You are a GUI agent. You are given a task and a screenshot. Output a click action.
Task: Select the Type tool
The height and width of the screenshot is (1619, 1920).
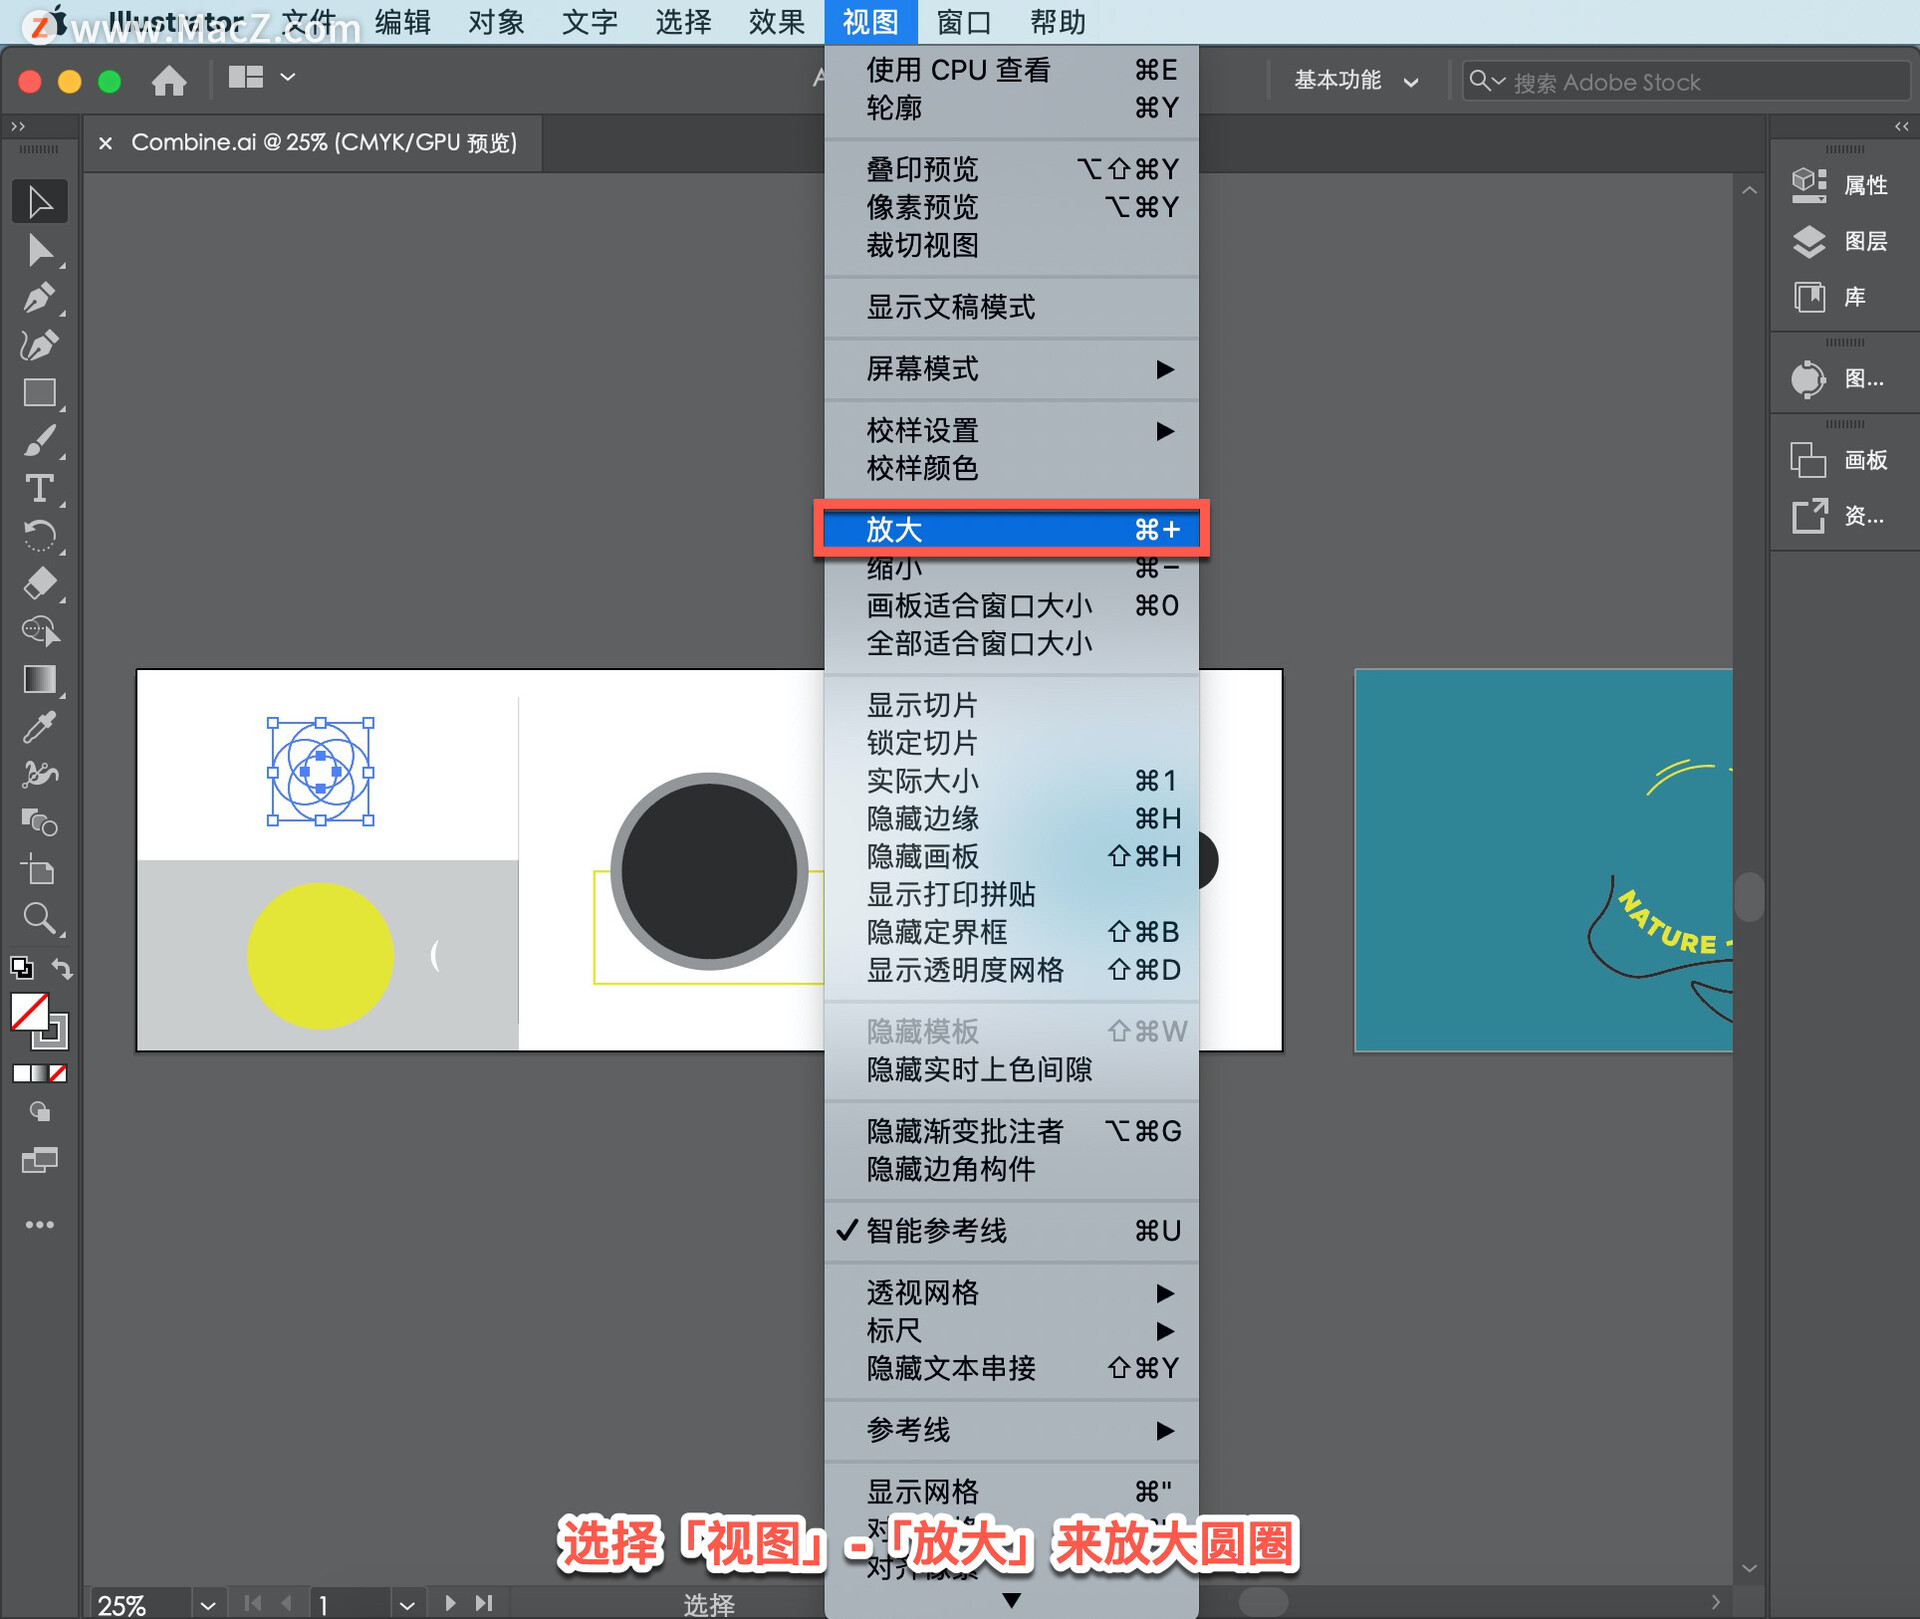point(39,488)
